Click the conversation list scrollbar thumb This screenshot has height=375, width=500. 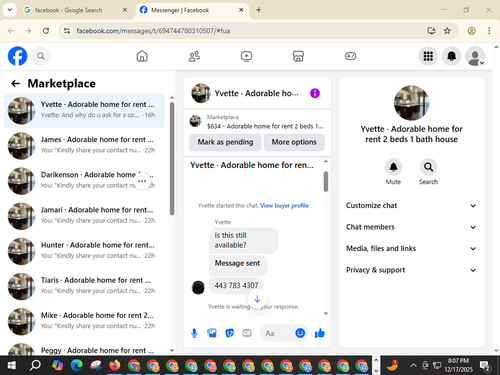point(172,159)
